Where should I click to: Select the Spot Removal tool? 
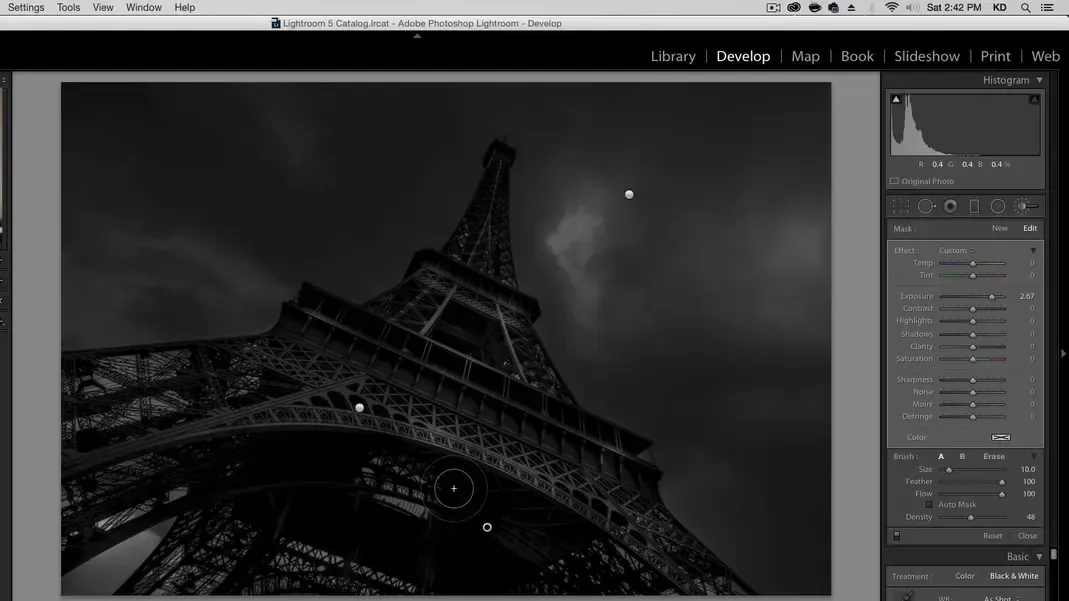click(926, 206)
